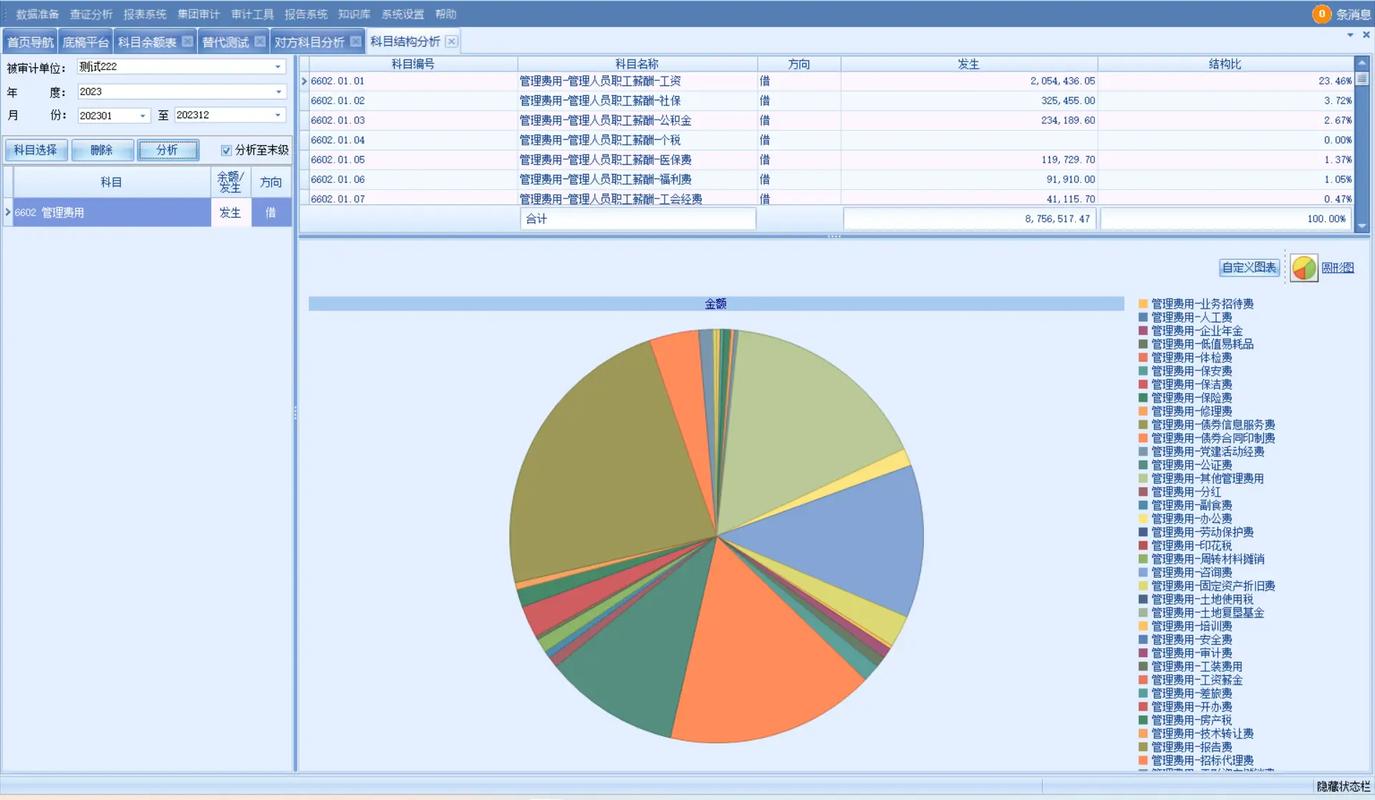This screenshot has height=800, width=1375.
Task: Expand the 被审计单位 dropdown
Action: coord(278,67)
